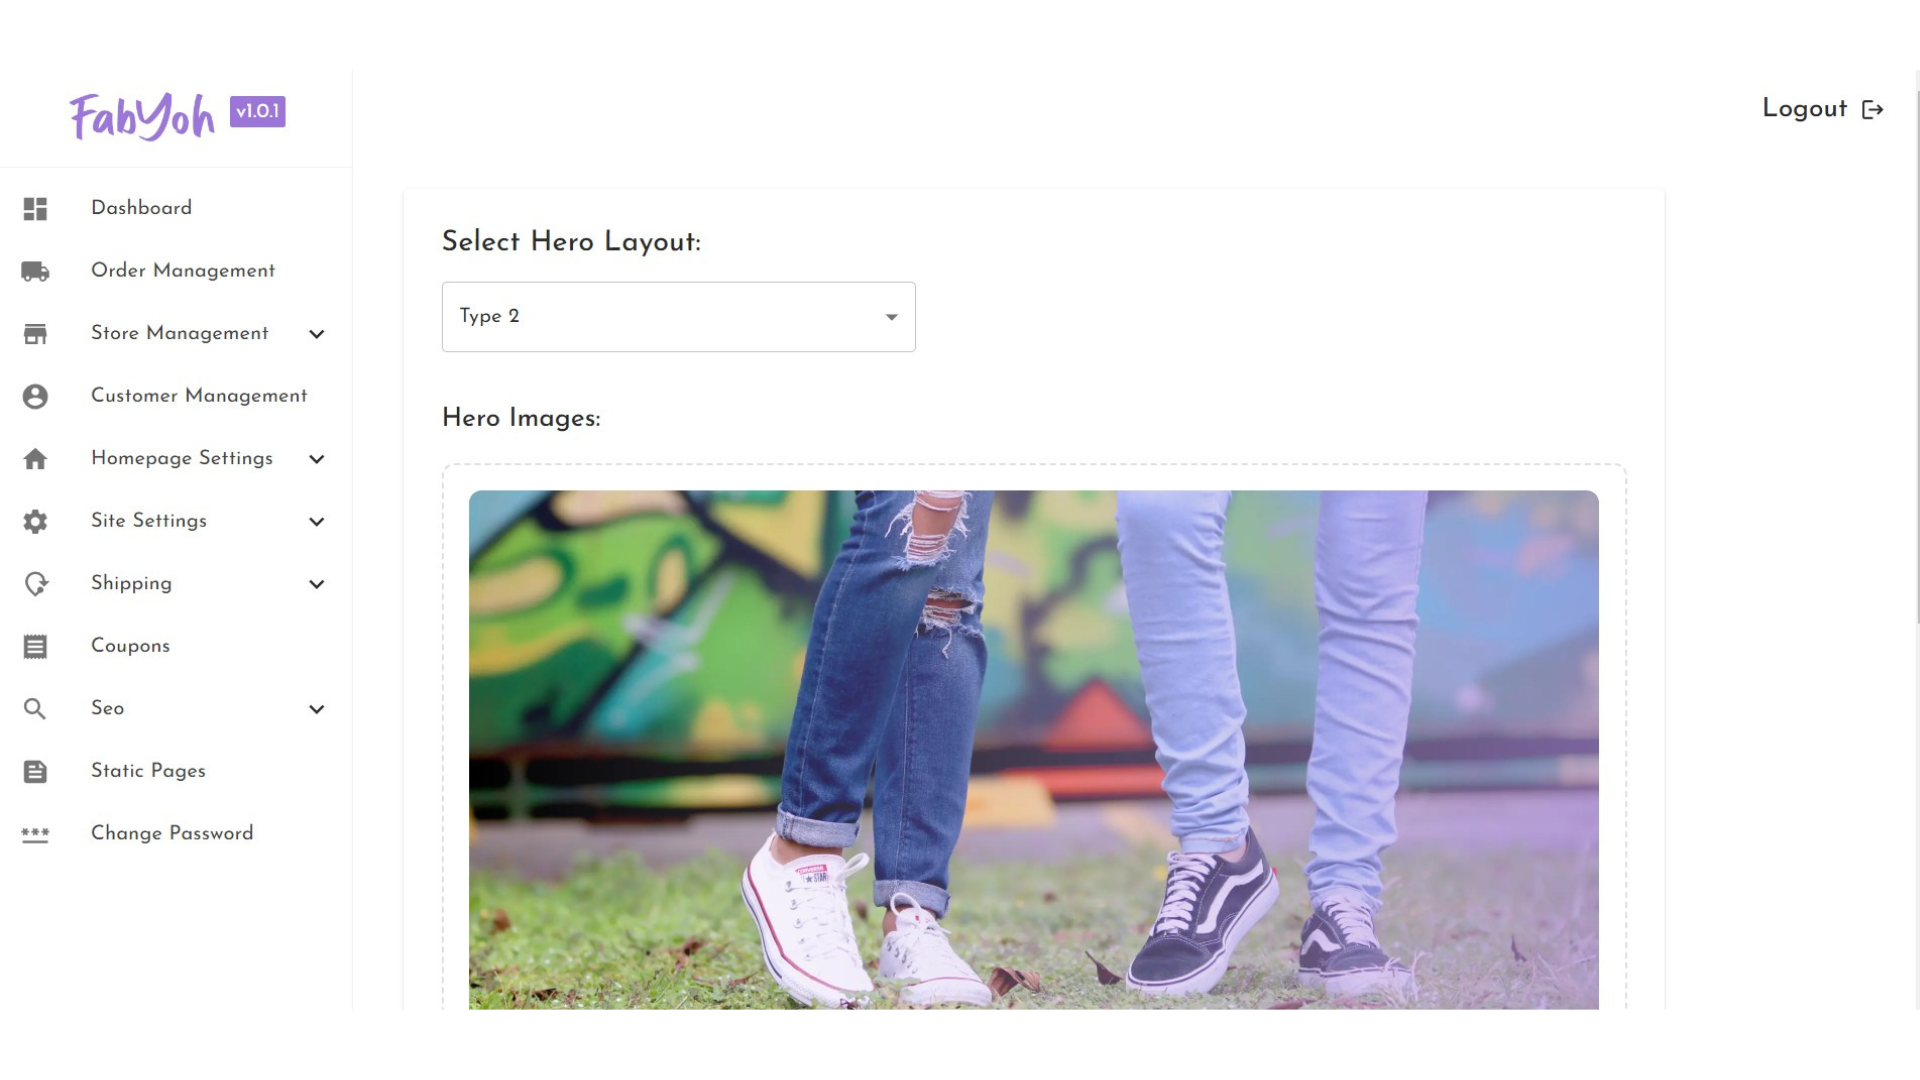Click the Dashboard grid icon
This screenshot has height=1080, width=1920.
pos(35,209)
